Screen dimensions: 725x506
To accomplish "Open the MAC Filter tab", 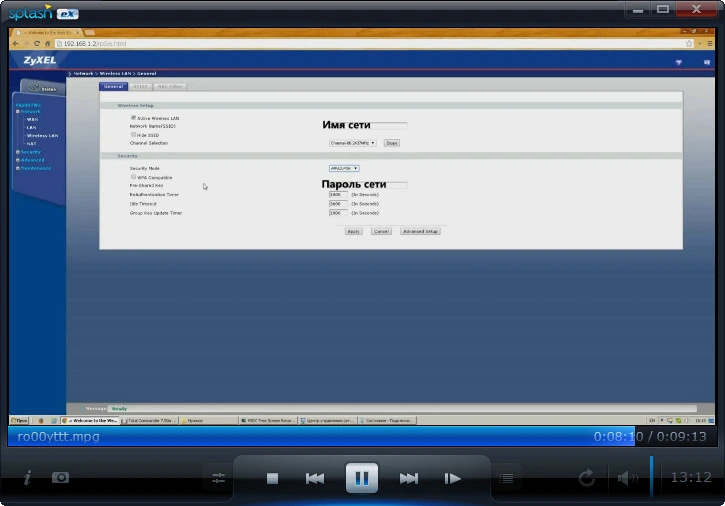I will tap(170, 86).
